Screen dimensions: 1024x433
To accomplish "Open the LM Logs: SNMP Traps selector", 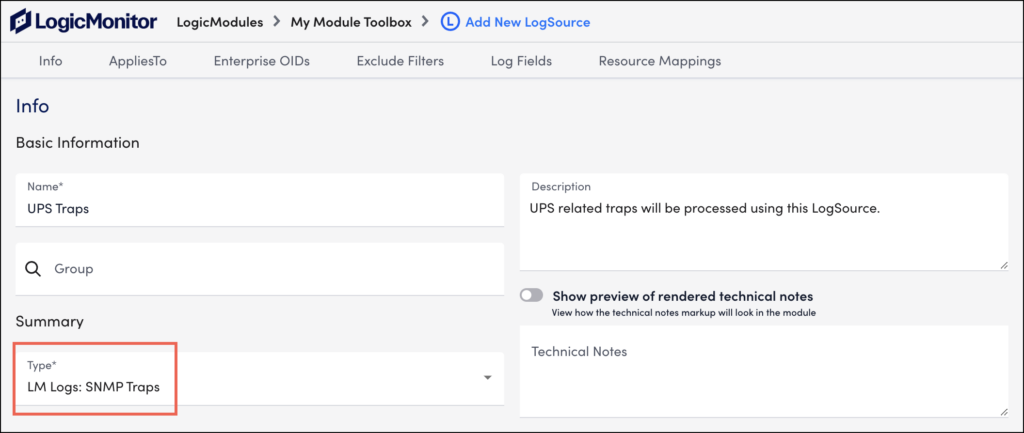I will point(260,379).
